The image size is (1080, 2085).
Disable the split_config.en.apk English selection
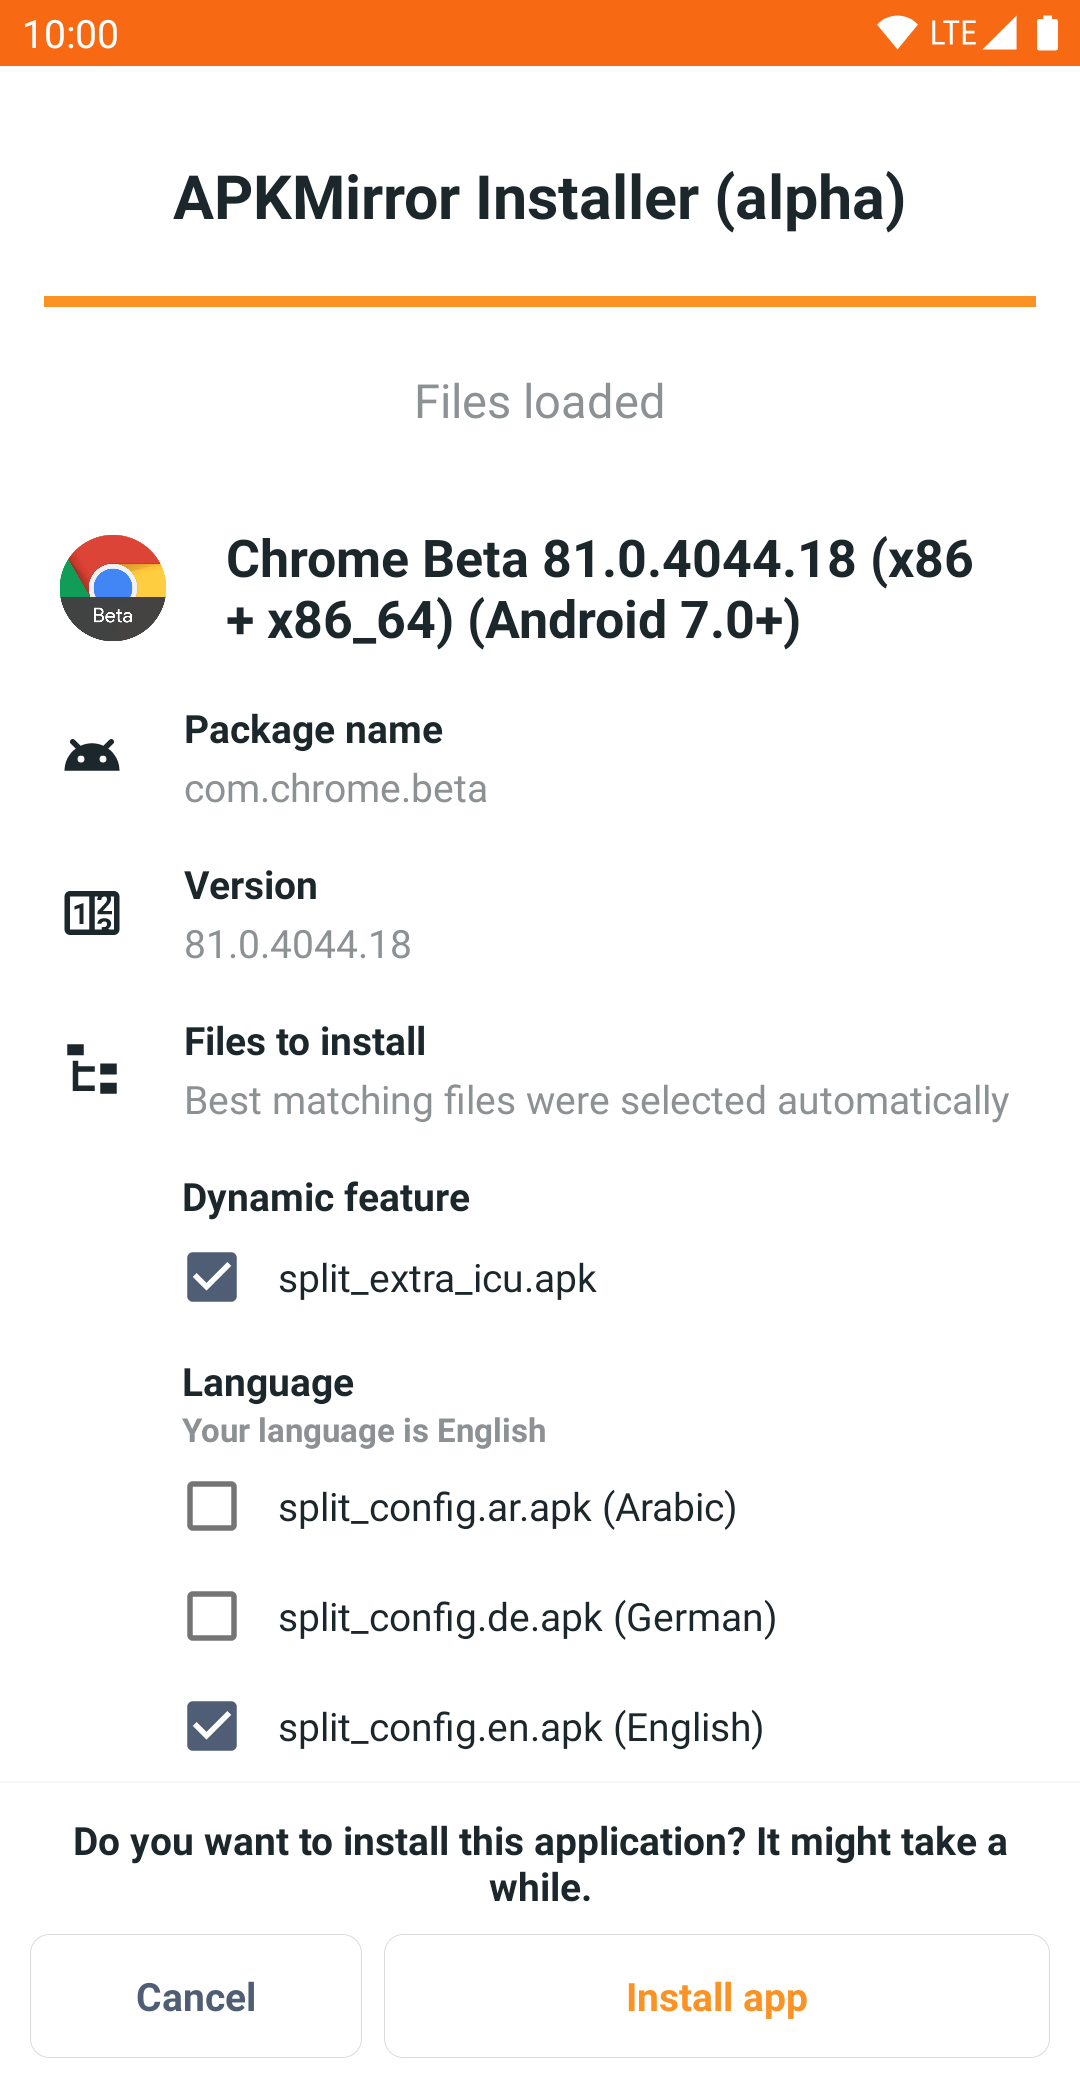coord(210,1725)
